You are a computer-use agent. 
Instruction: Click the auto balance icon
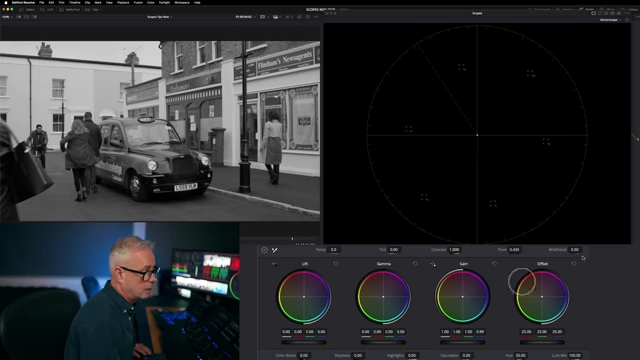tap(264, 250)
